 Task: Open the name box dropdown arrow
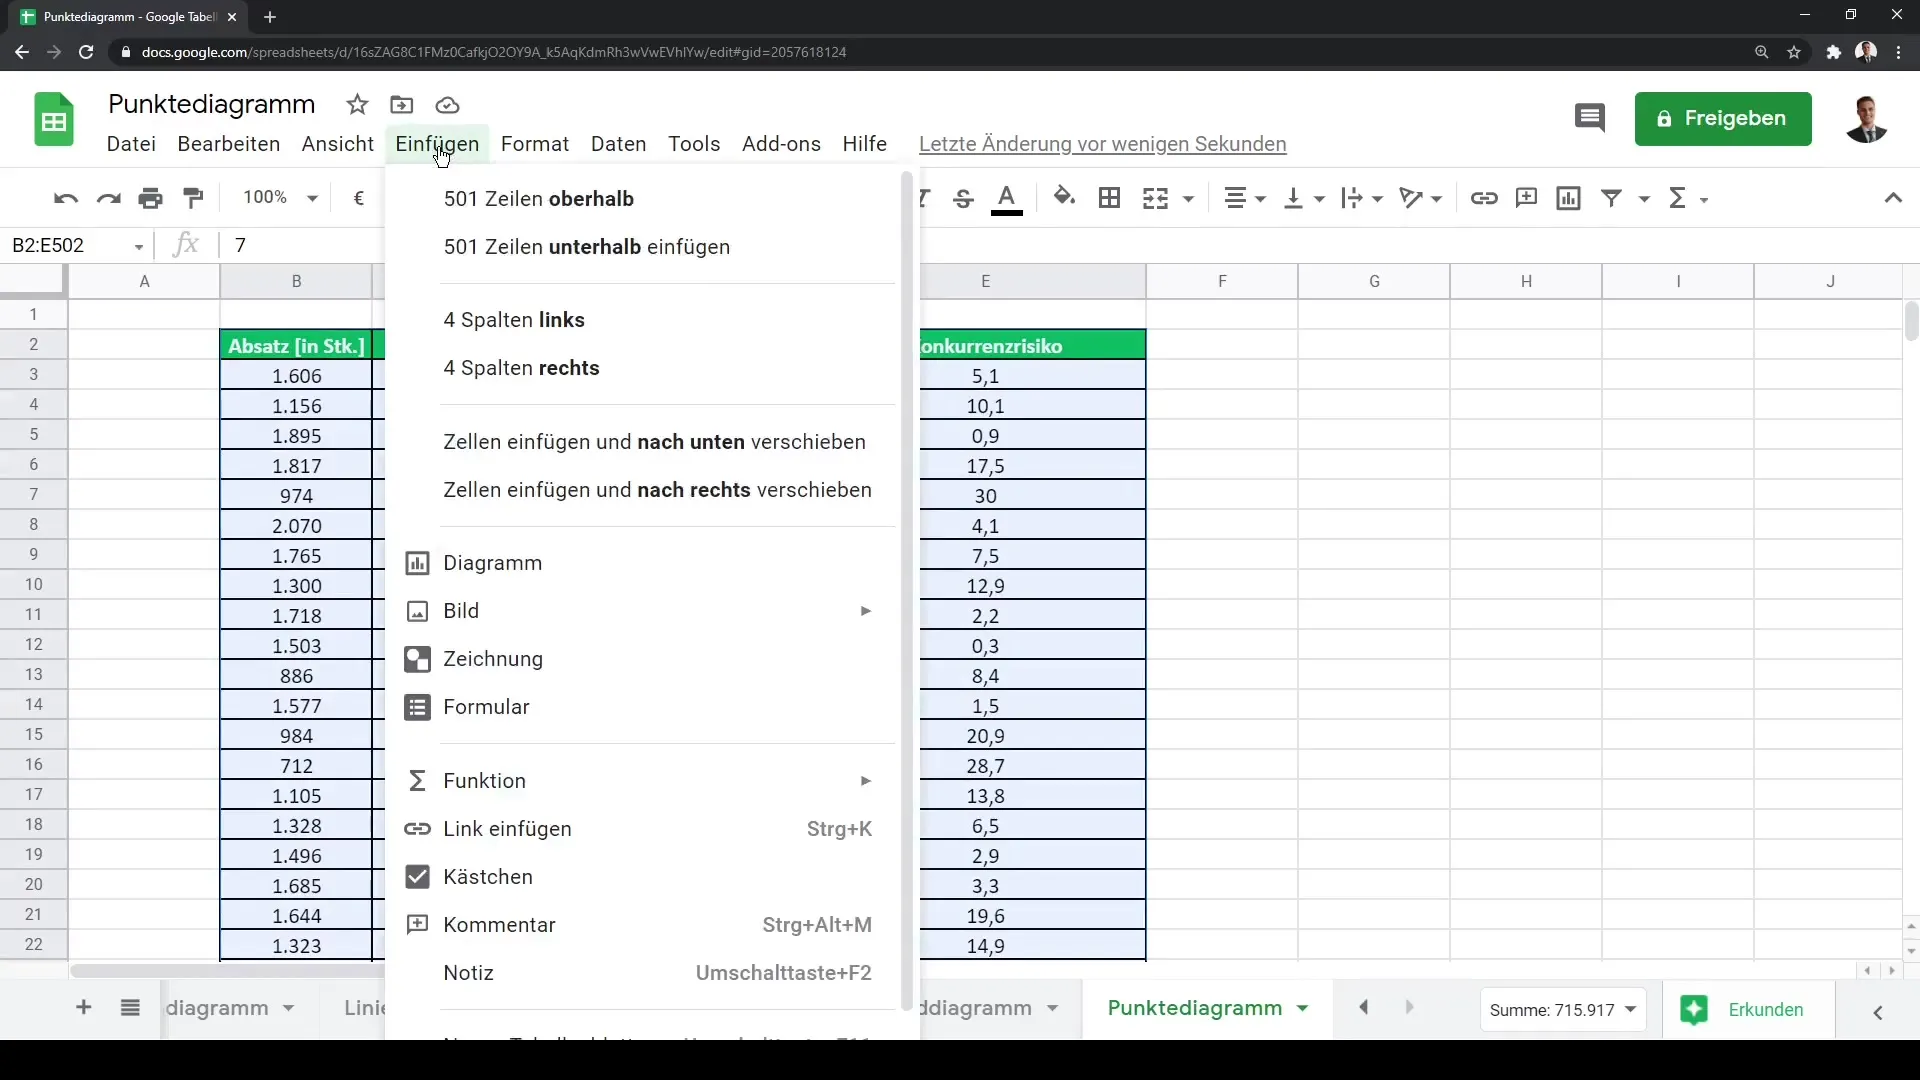pos(139,246)
